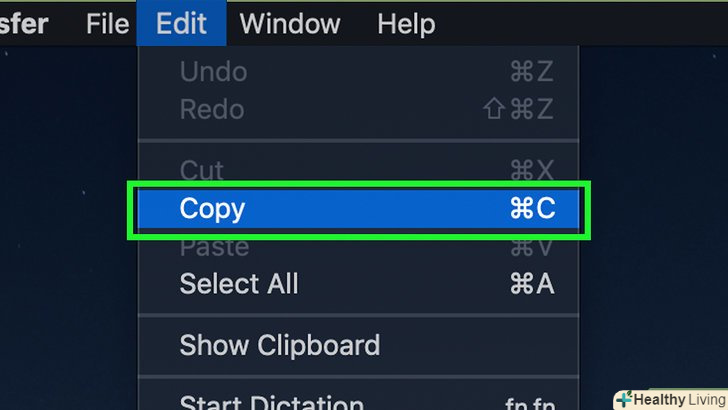The width and height of the screenshot is (728, 410).
Task: Click the Healthy Living watermark text
Action: 682,399
